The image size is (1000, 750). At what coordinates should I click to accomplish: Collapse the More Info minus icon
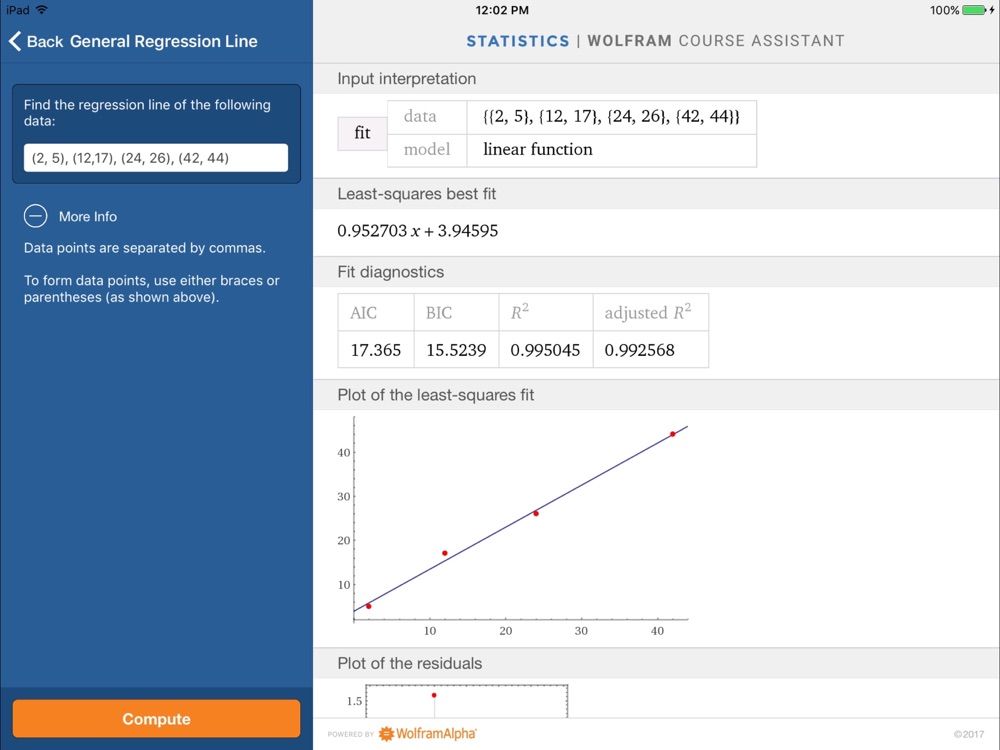(x=36, y=216)
